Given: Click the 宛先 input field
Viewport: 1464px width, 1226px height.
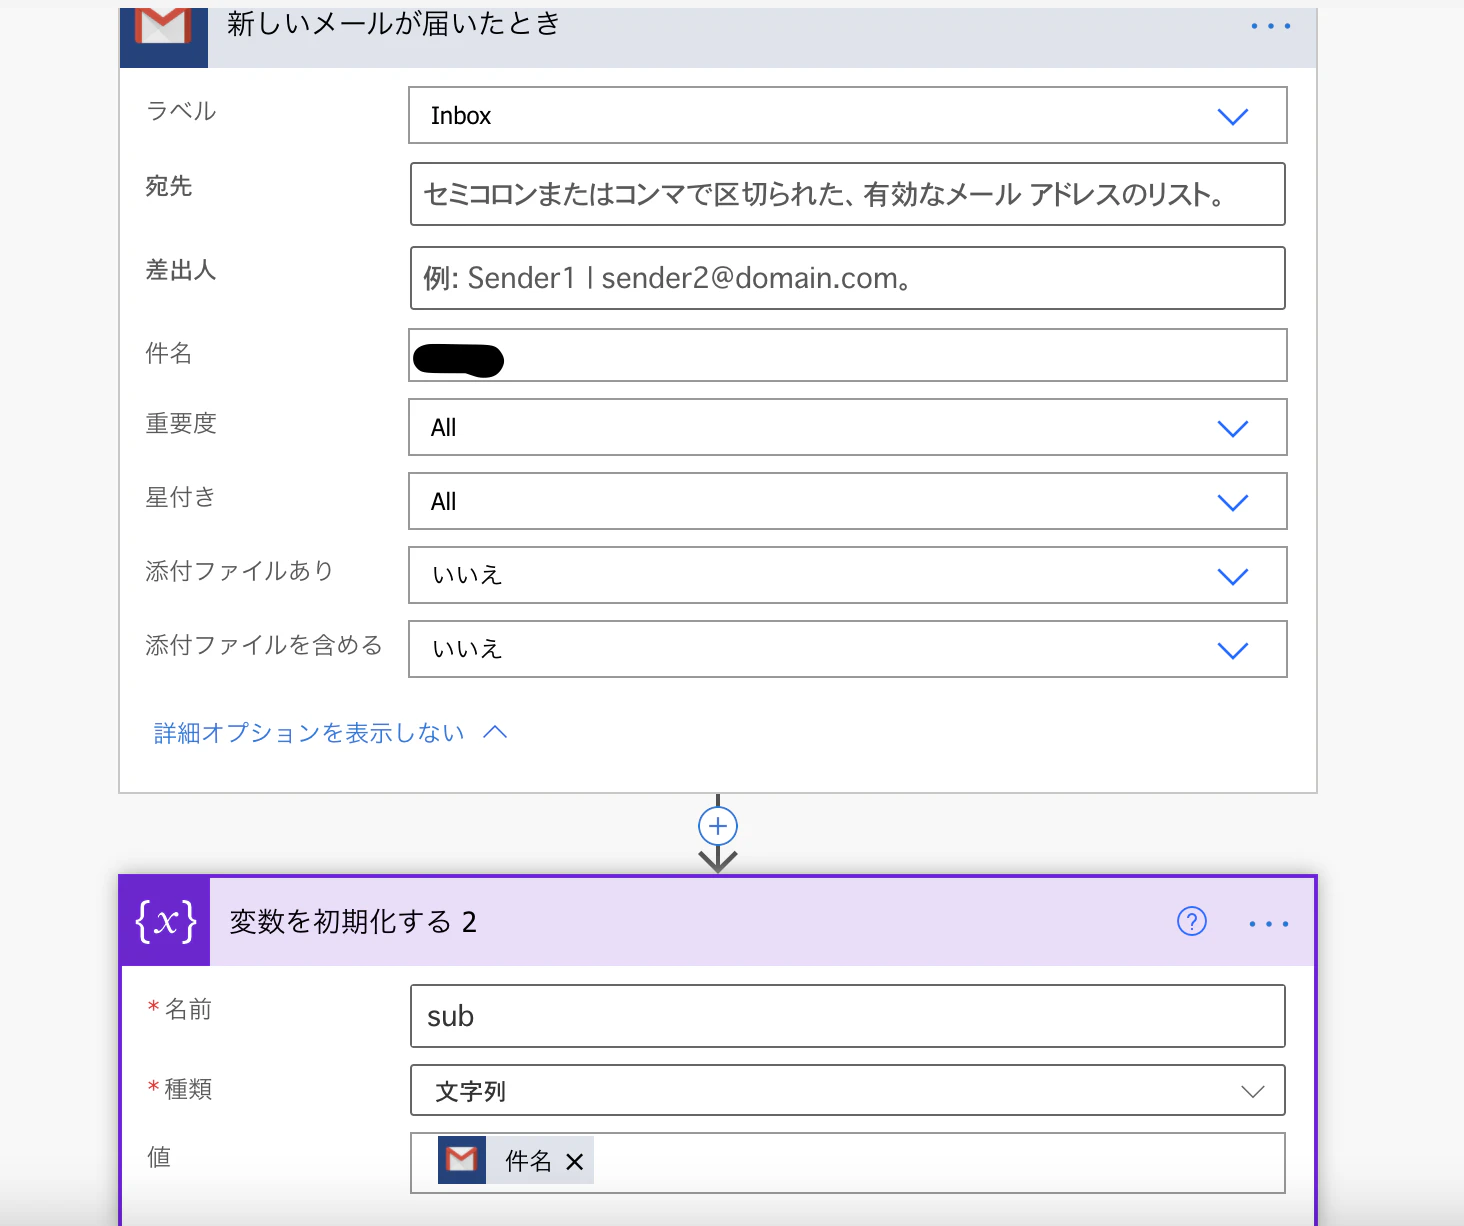Looking at the screenshot, I should click(848, 194).
